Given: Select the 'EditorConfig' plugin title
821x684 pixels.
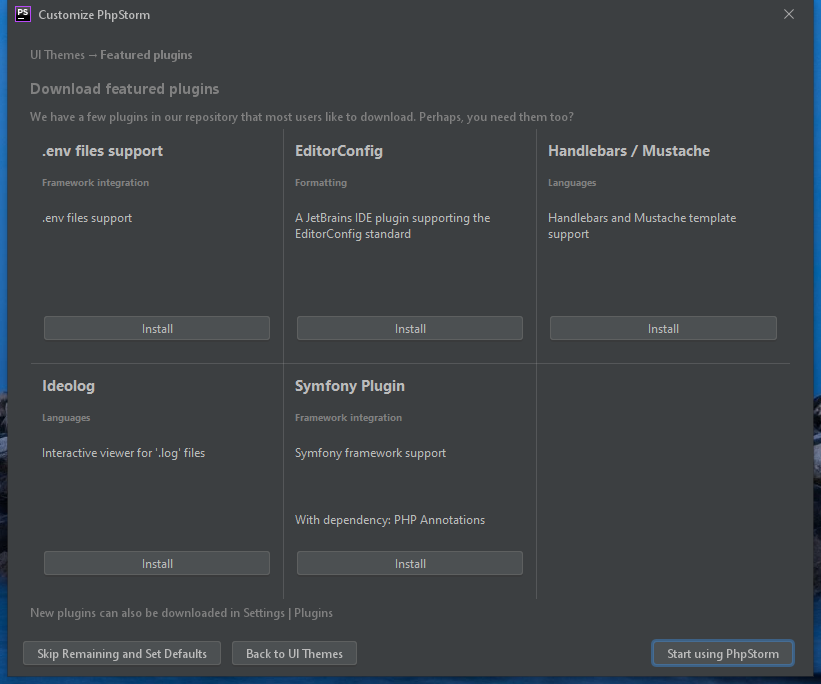Looking at the screenshot, I should point(339,151).
